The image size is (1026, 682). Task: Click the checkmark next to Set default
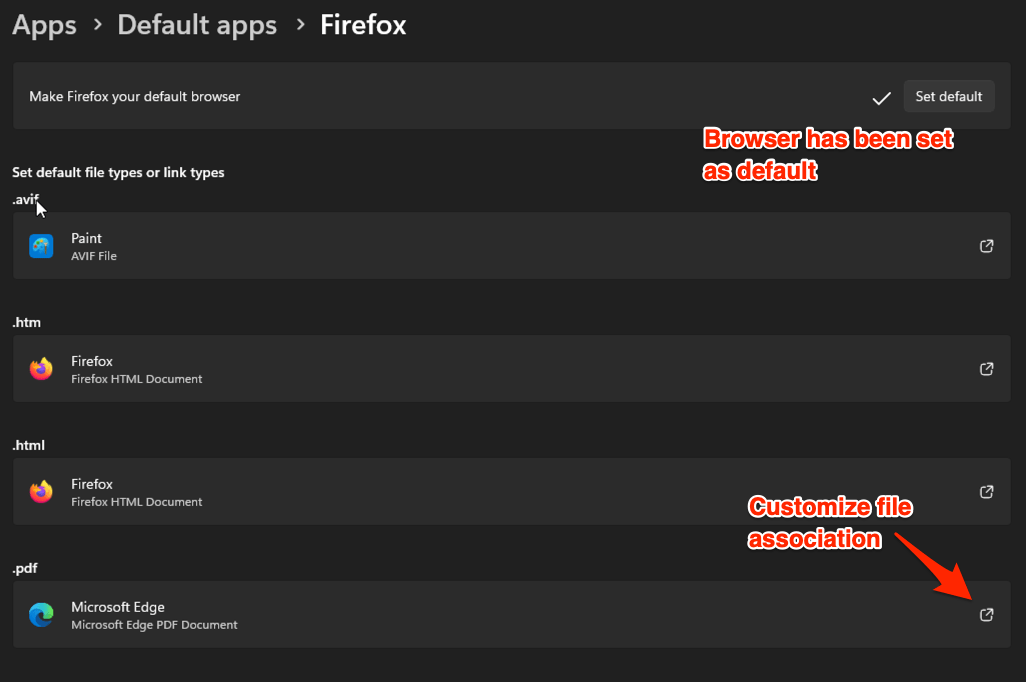[881, 97]
